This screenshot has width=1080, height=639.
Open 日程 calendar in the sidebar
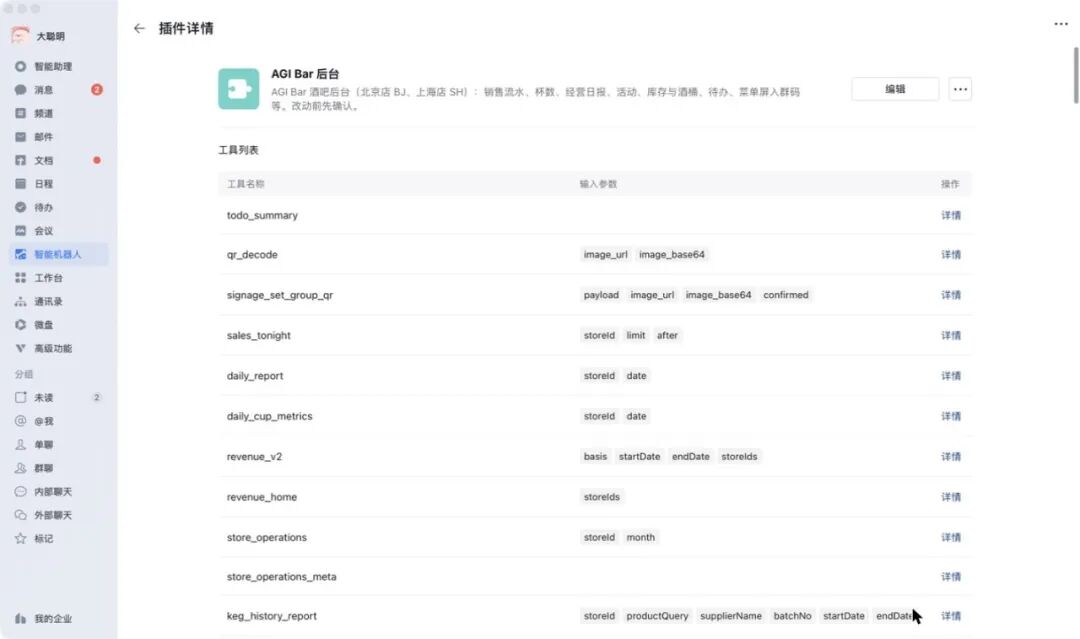59,184
